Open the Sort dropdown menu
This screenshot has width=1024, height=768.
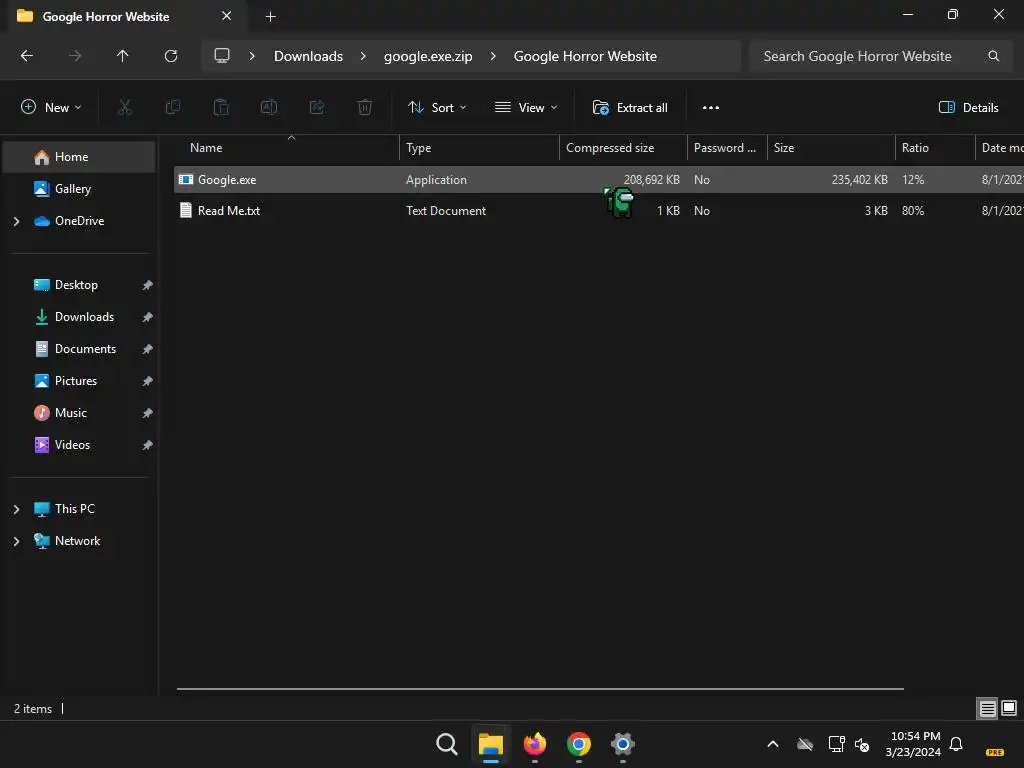[x=437, y=108]
